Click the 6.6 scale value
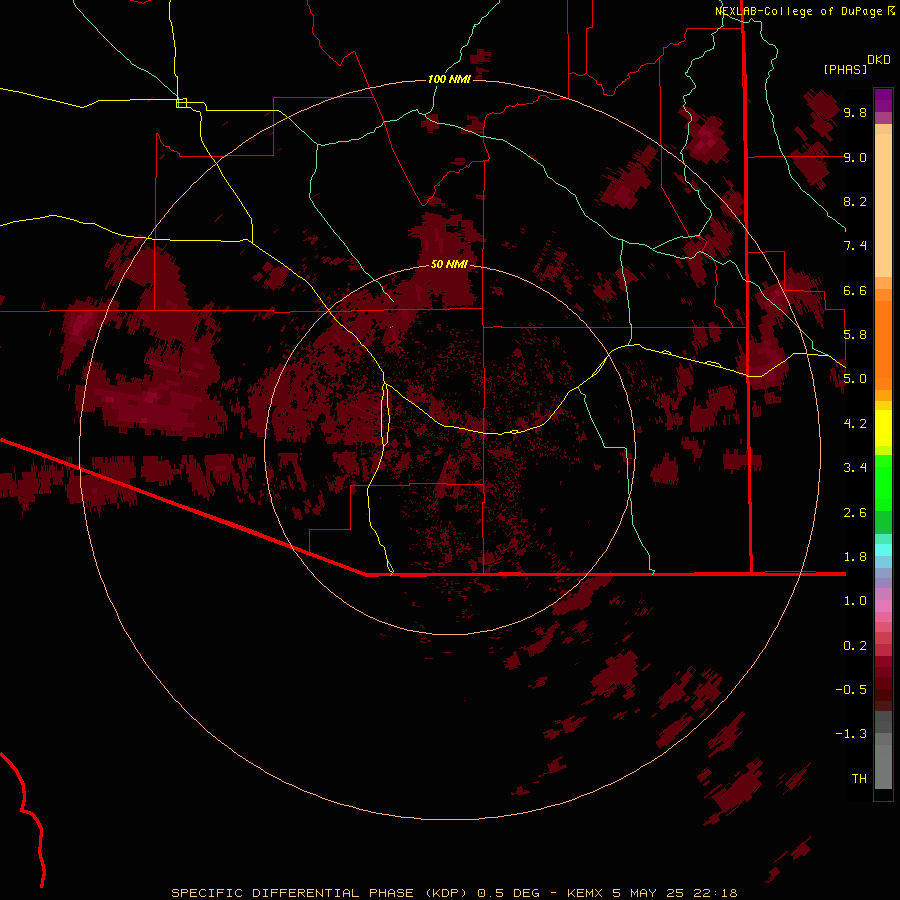 pyautogui.click(x=855, y=290)
